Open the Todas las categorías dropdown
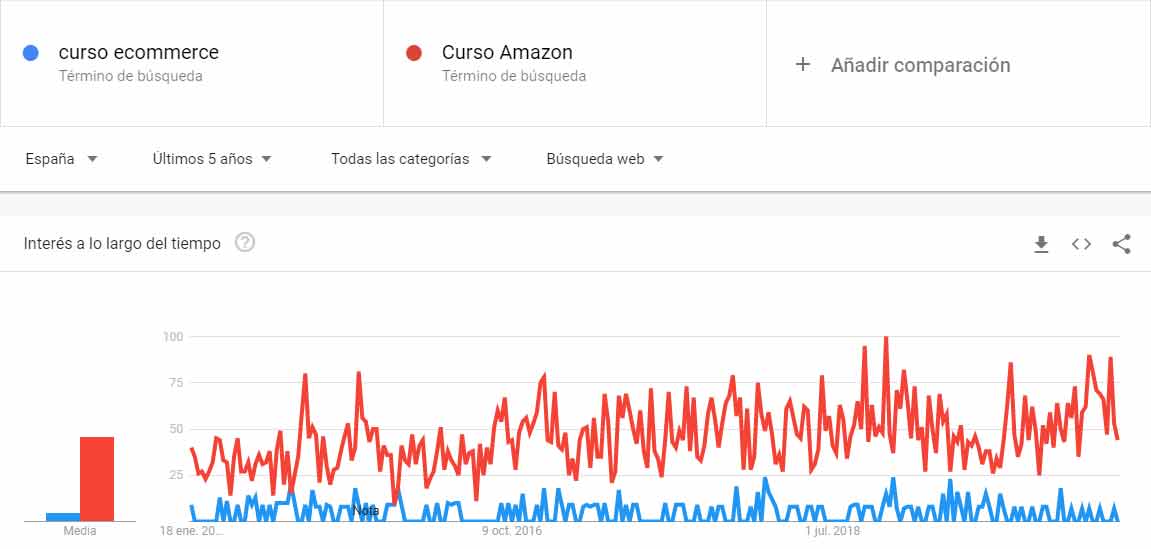 [412, 159]
